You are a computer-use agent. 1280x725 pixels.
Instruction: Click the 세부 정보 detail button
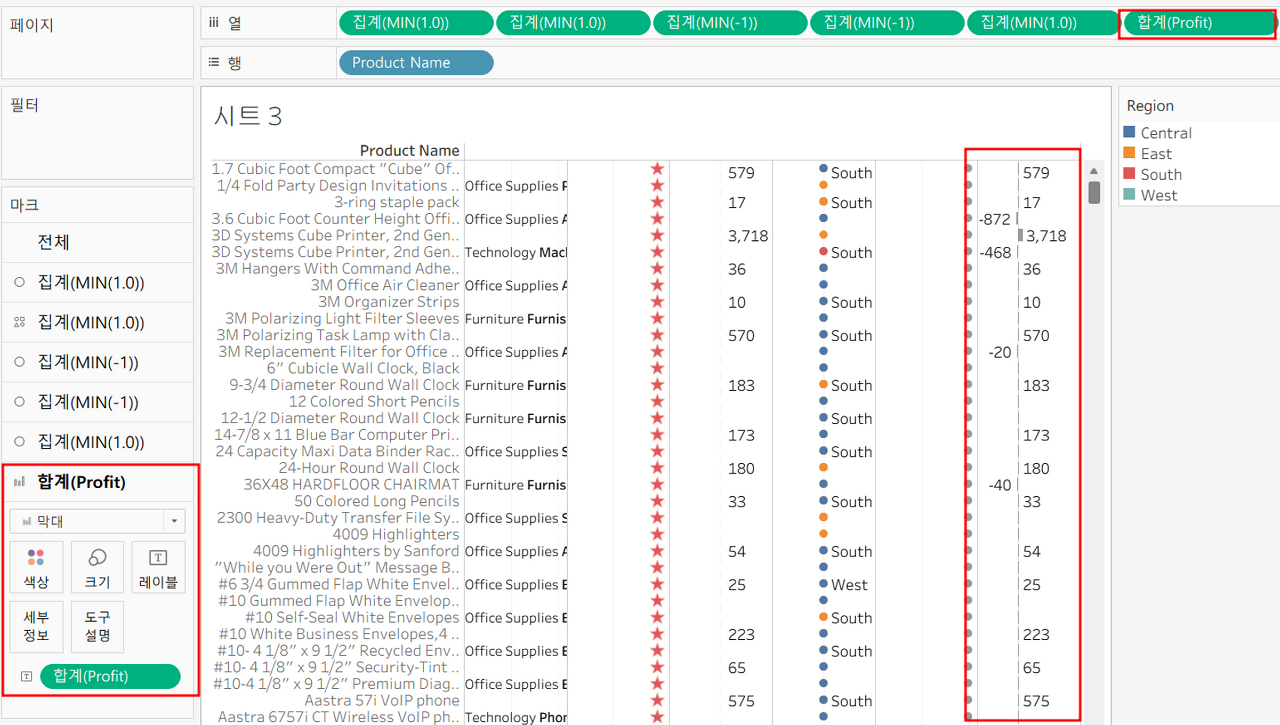[x=36, y=627]
